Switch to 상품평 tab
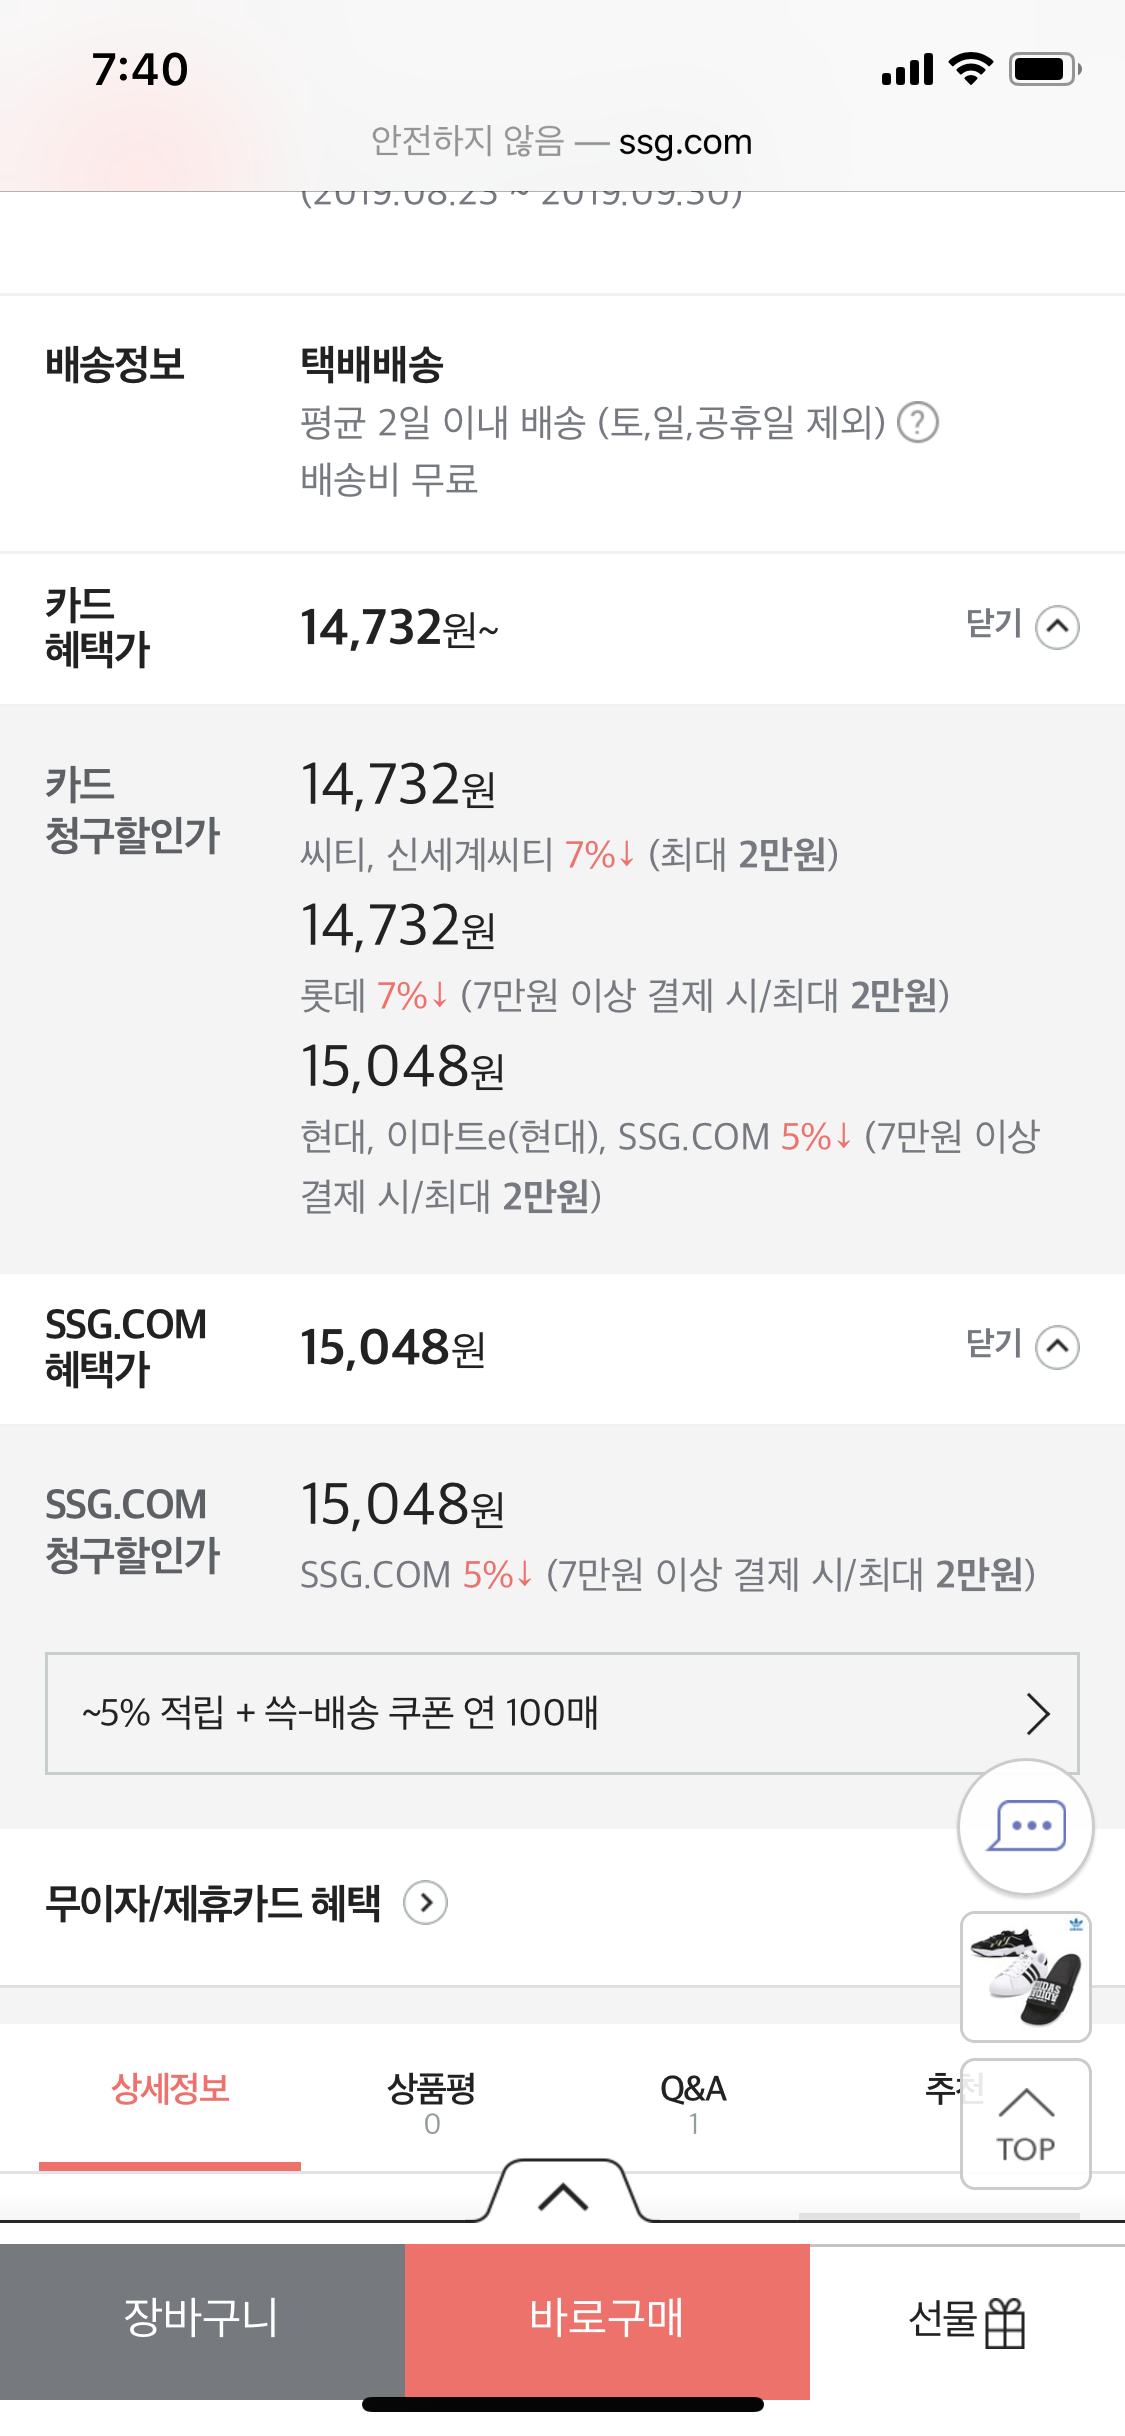The width and height of the screenshot is (1125, 2436). 431,2099
